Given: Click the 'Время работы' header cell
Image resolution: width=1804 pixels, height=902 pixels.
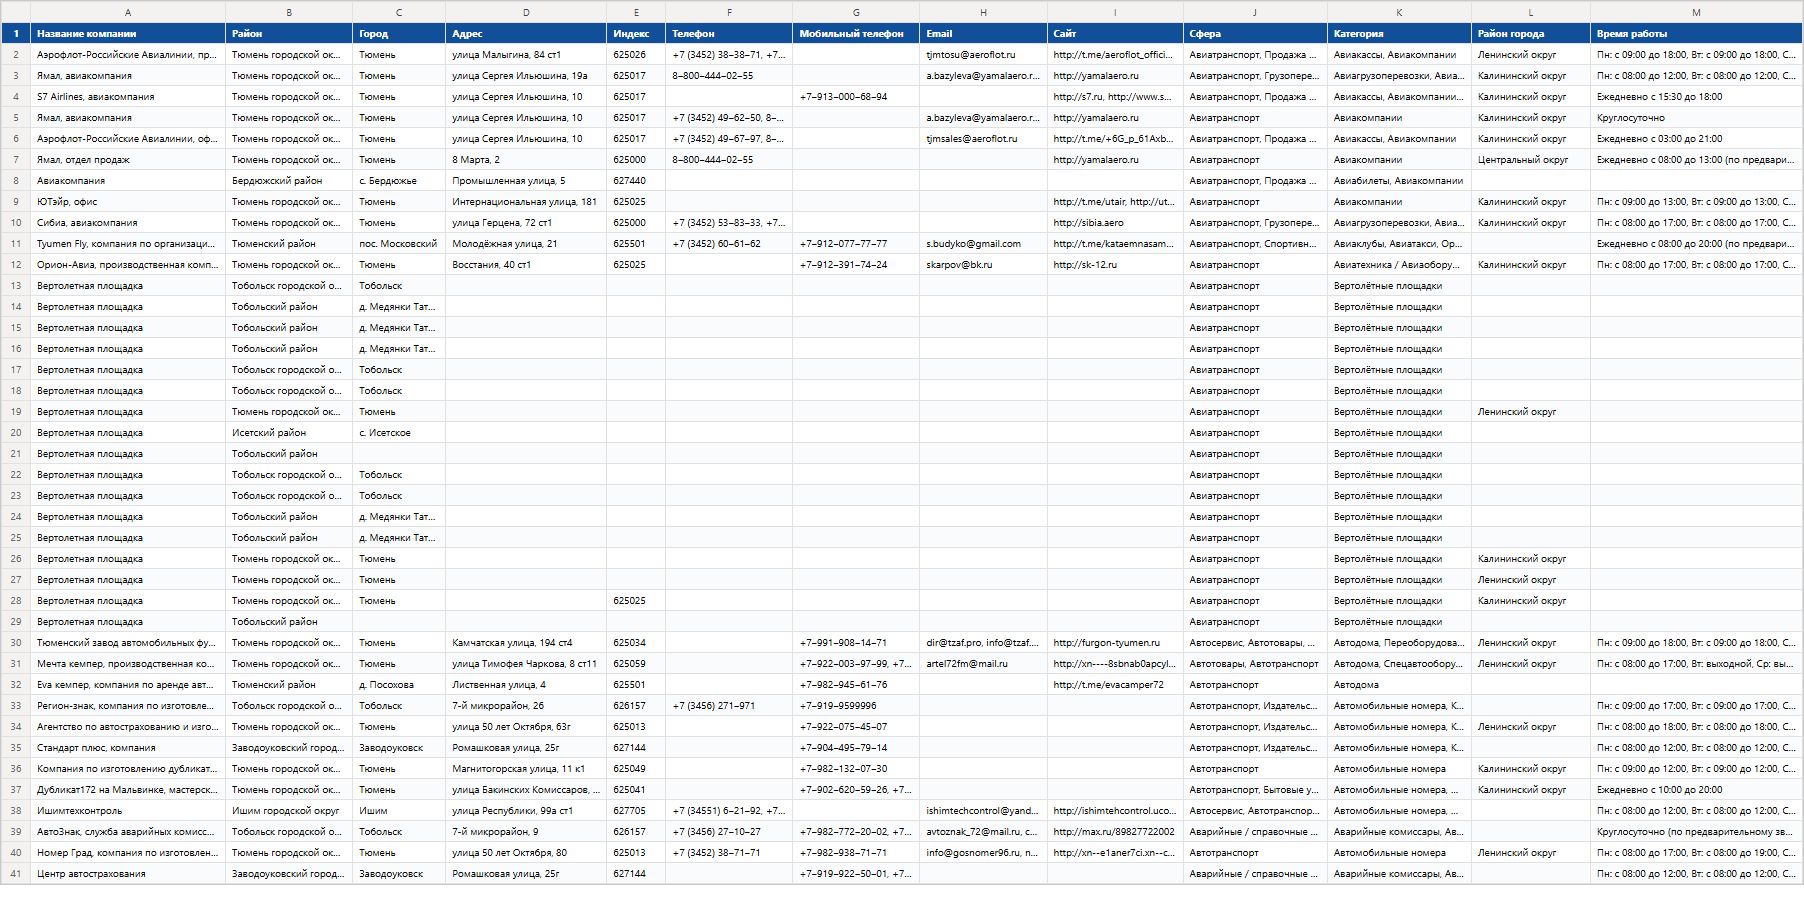Looking at the screenshot, I should click(x=1696, y=34).
